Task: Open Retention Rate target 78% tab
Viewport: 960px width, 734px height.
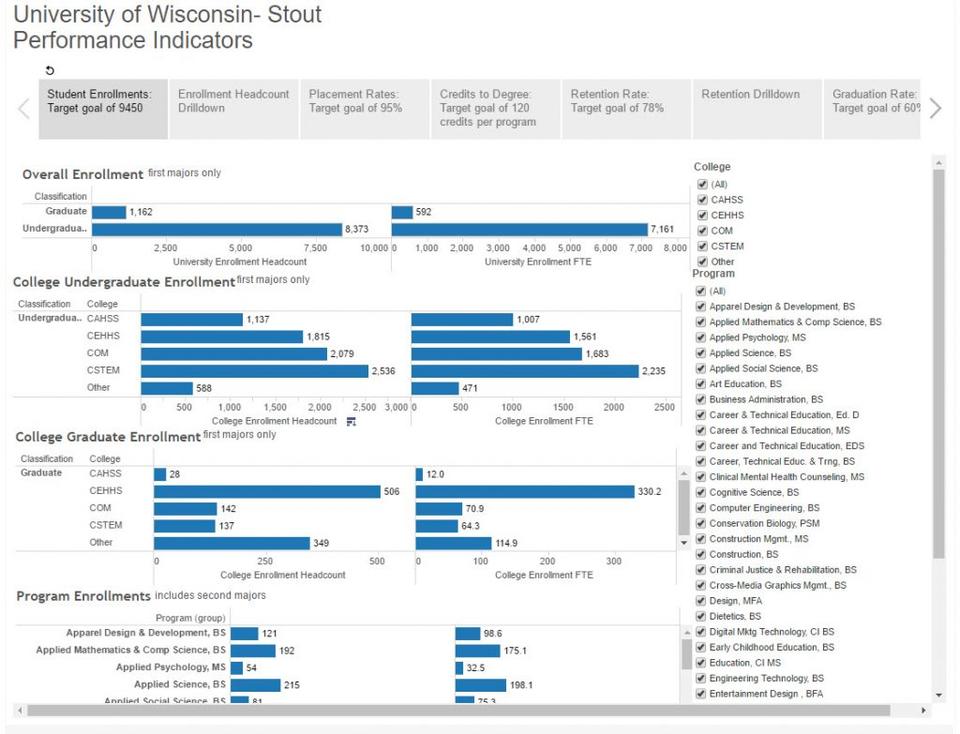Action: pyautogui.click(x=626, y=109)
